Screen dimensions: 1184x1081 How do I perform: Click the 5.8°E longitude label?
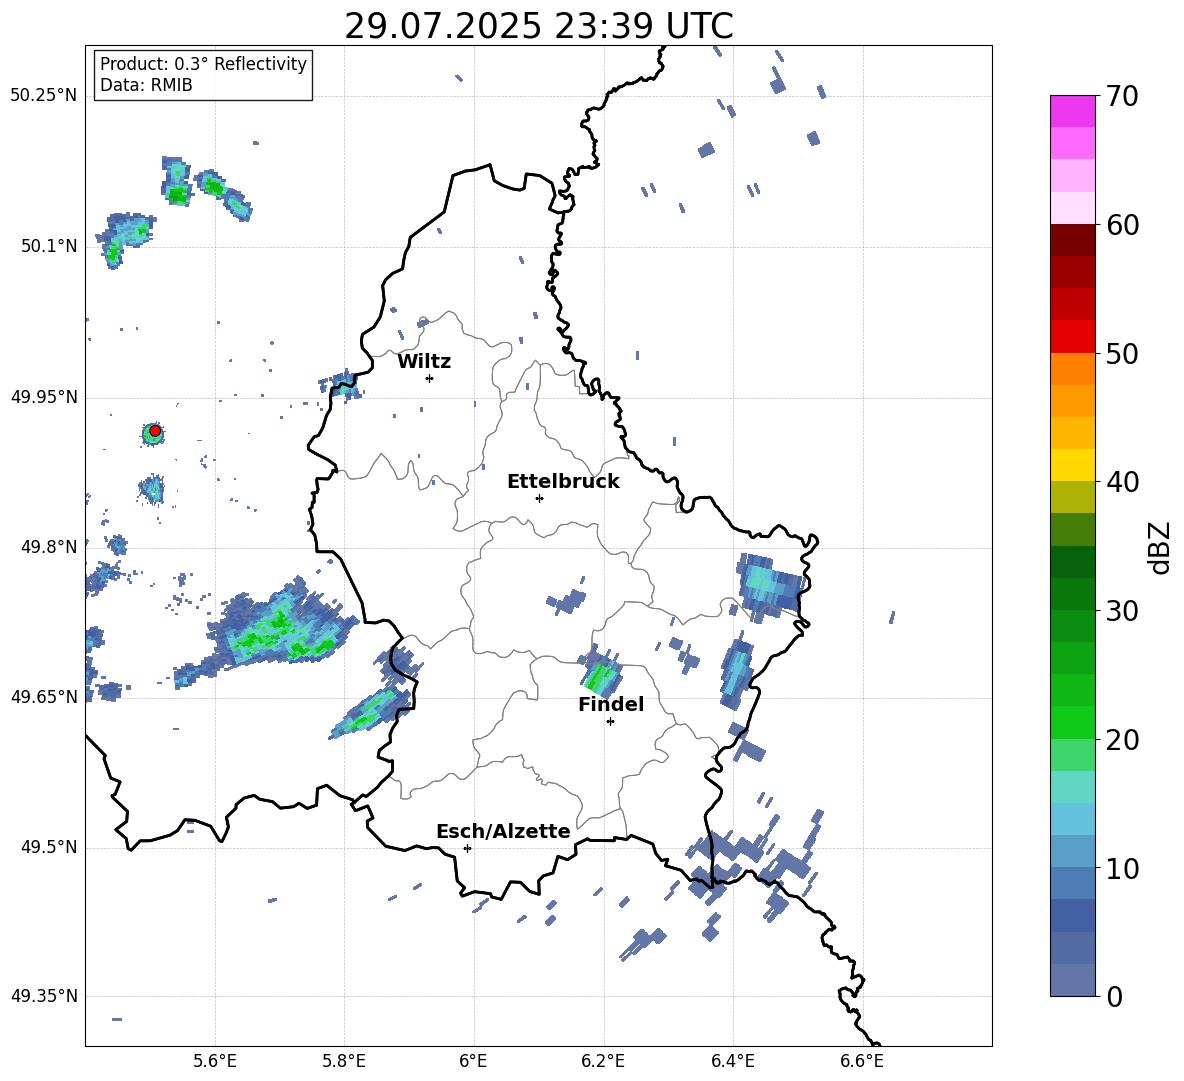(344, 1061)
